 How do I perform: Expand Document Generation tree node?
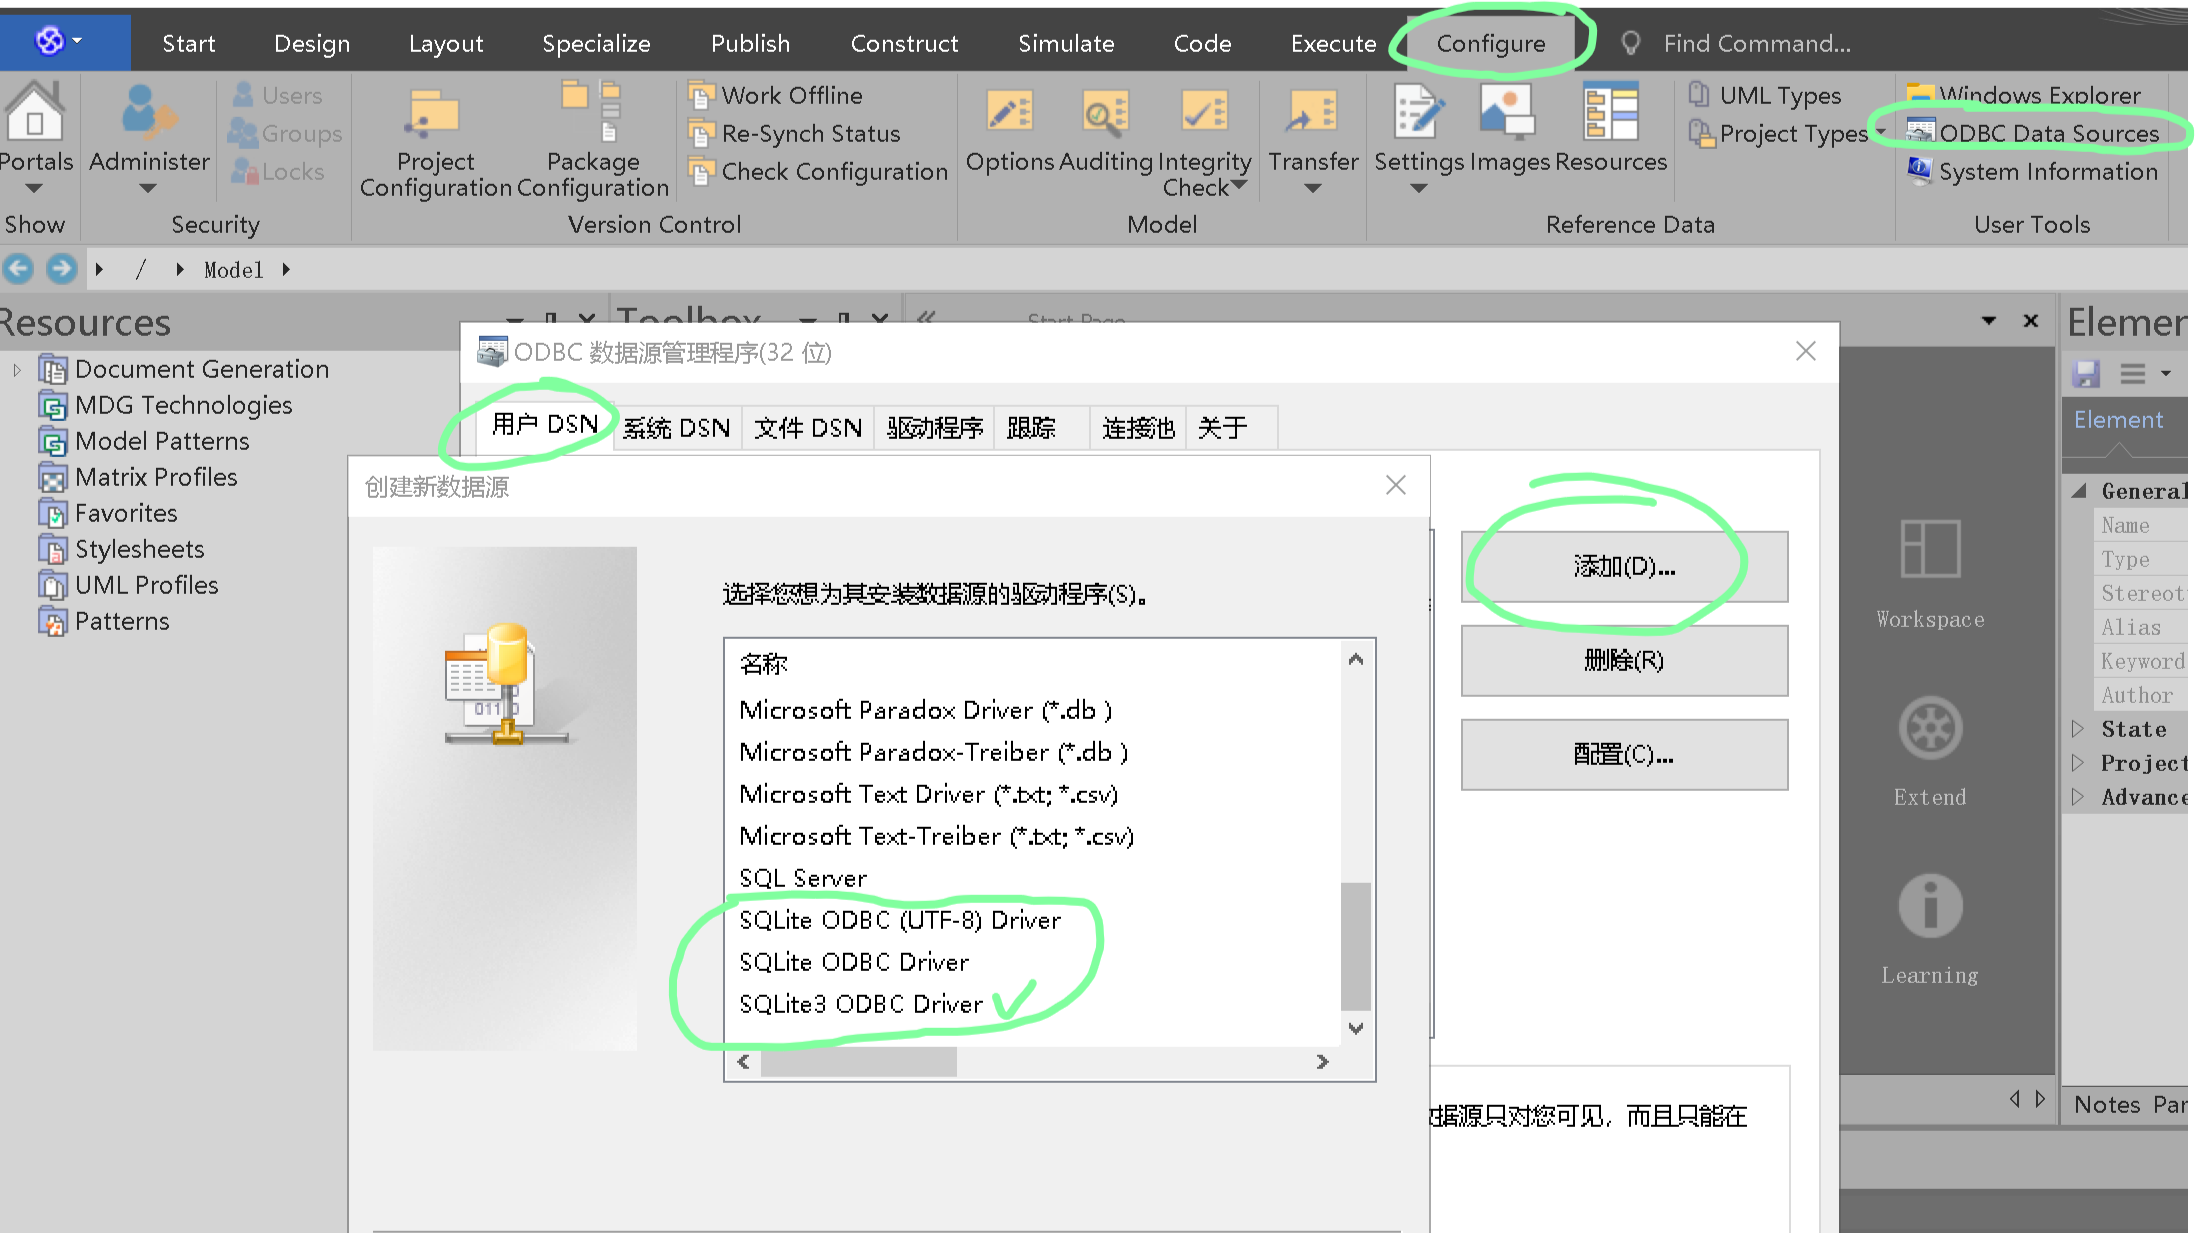pyautogui.click(x=17, y=370)
